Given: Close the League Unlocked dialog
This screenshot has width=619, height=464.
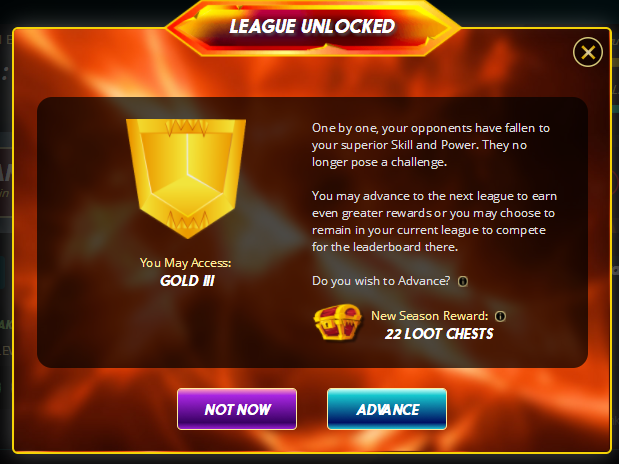Looking at the screenshot, I should pos(588,52).
